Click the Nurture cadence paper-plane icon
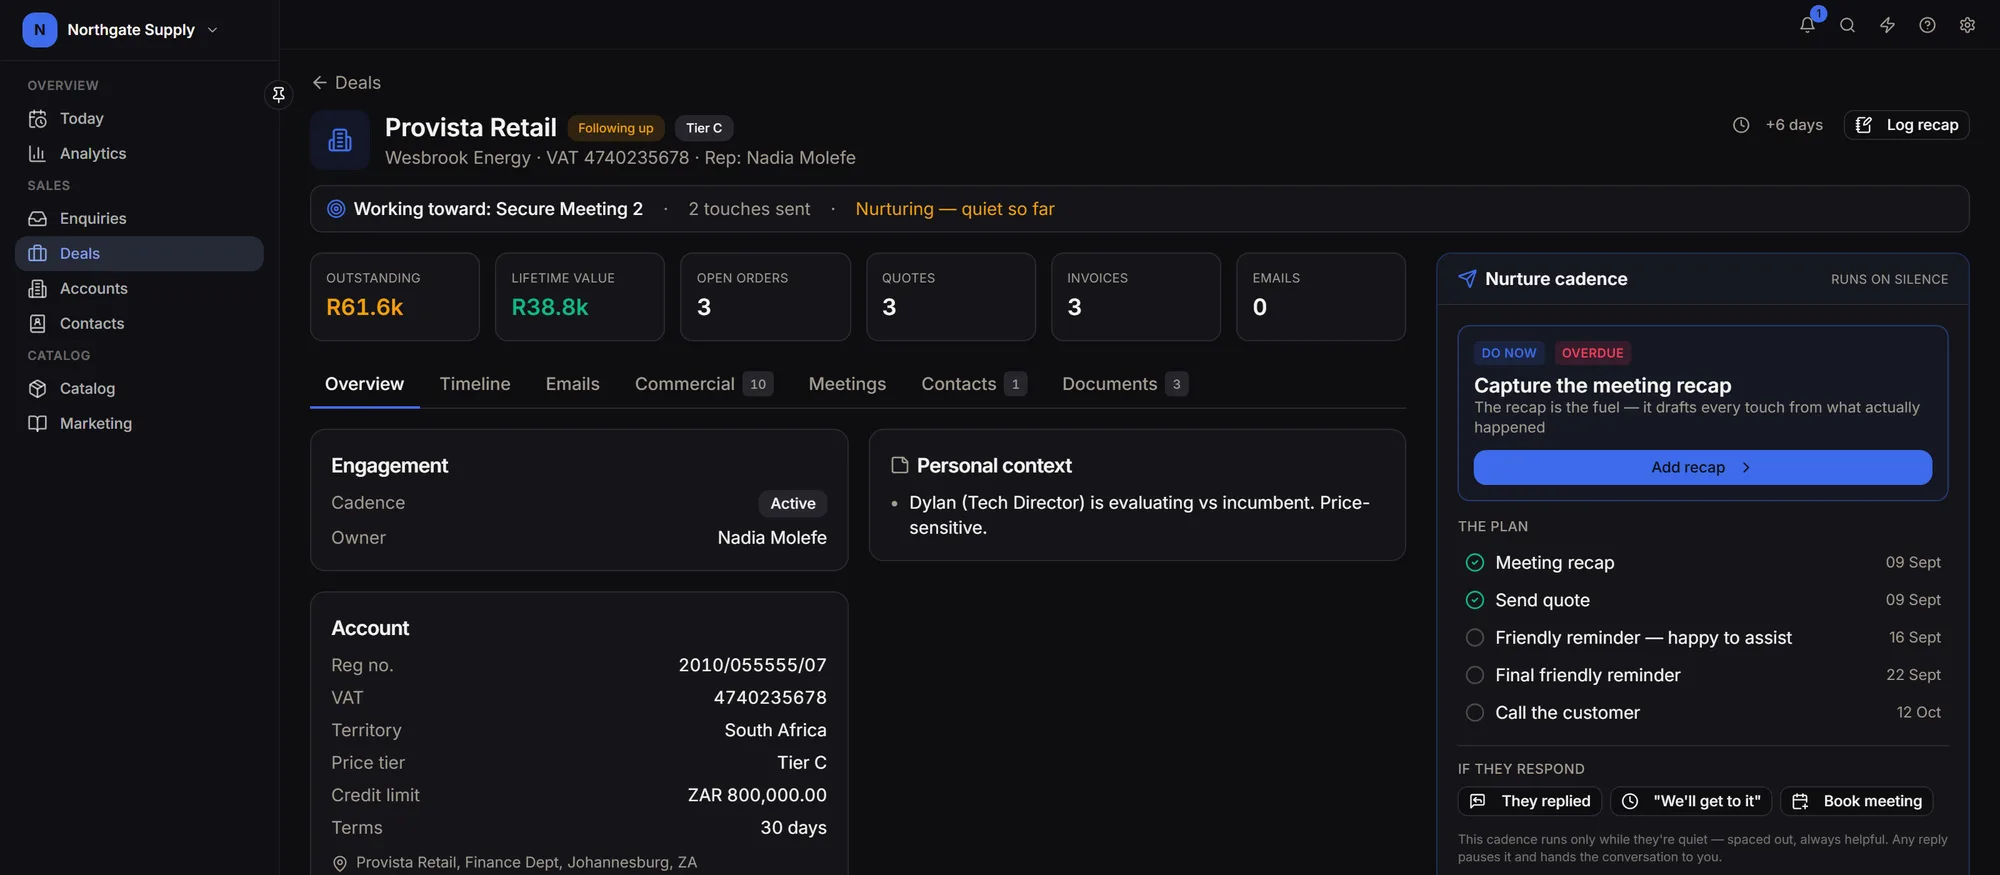The image size is (2000, 875). click(x=1467, y=279)
